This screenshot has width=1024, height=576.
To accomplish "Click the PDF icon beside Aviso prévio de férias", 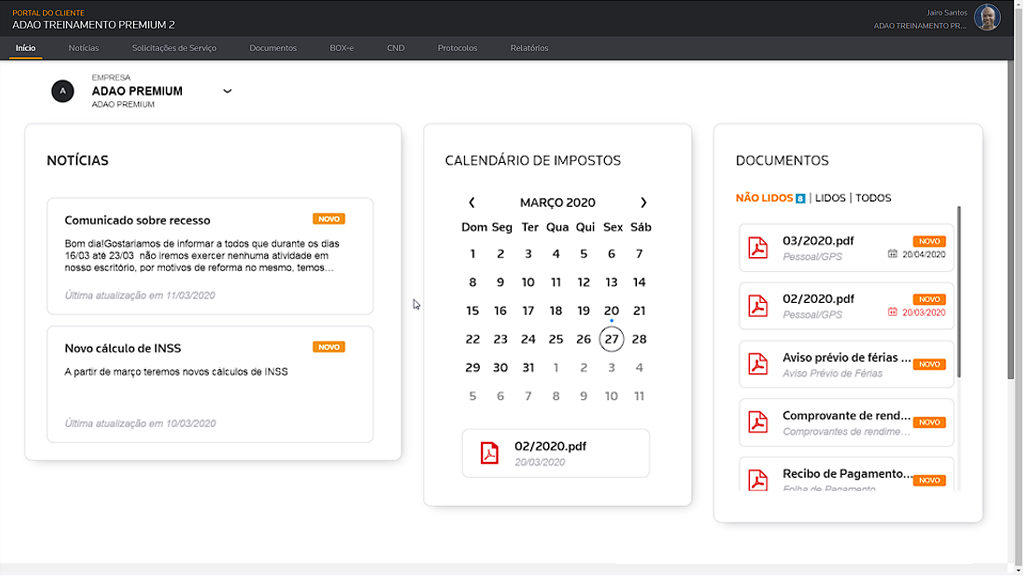I will click(759, 364).
